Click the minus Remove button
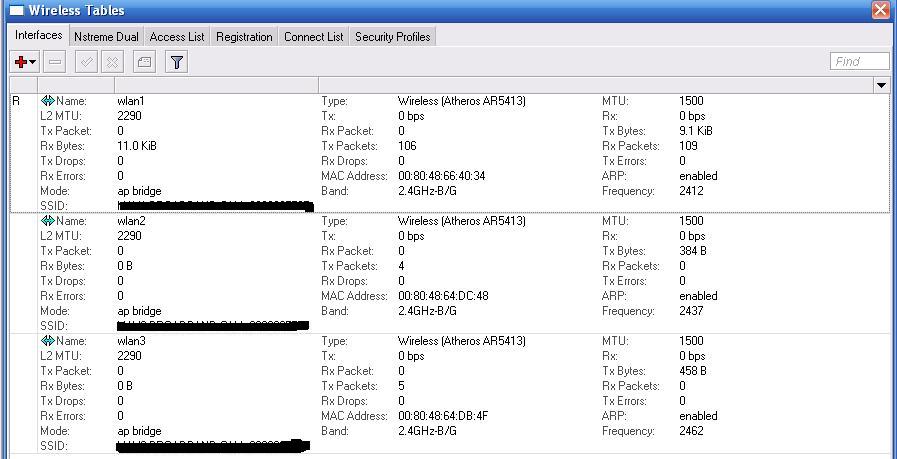 (55, 62)
